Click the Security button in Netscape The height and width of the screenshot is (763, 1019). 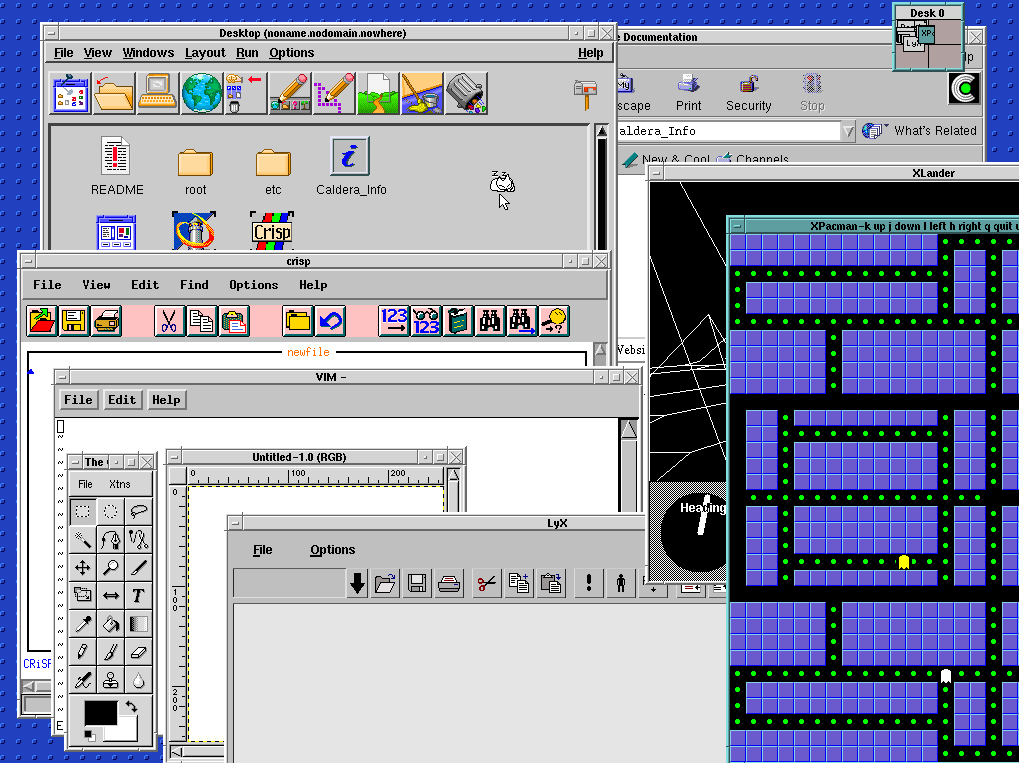point(748,92)
